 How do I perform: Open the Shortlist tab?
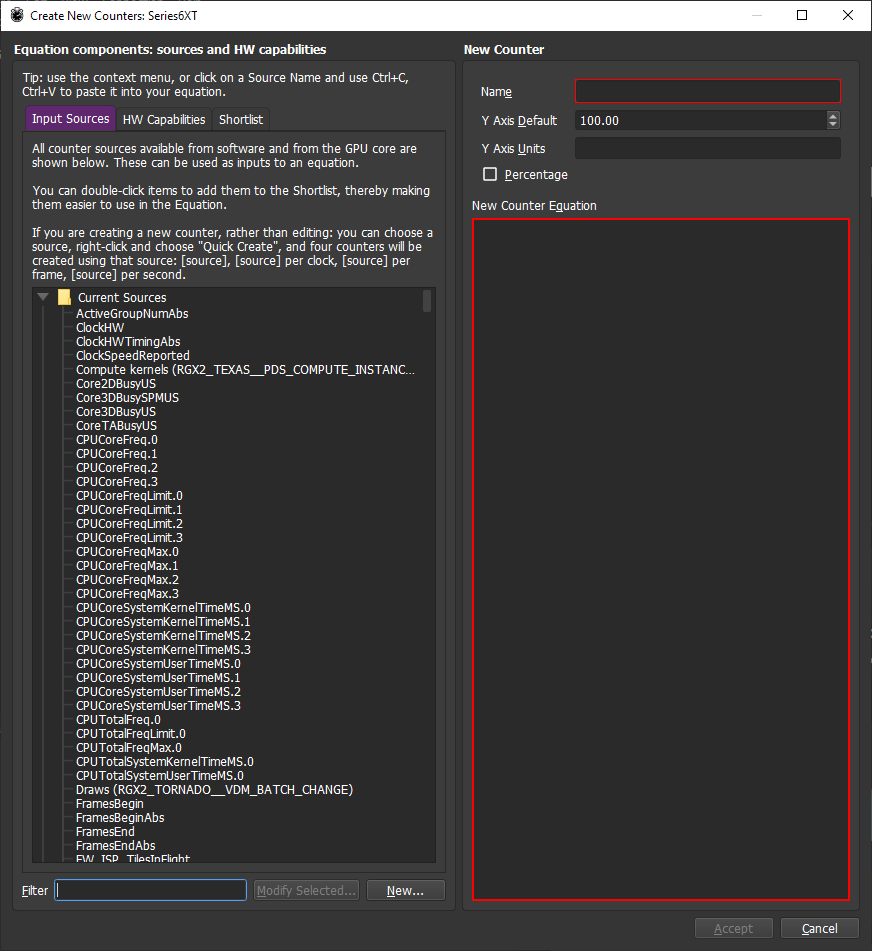point(241,119)
